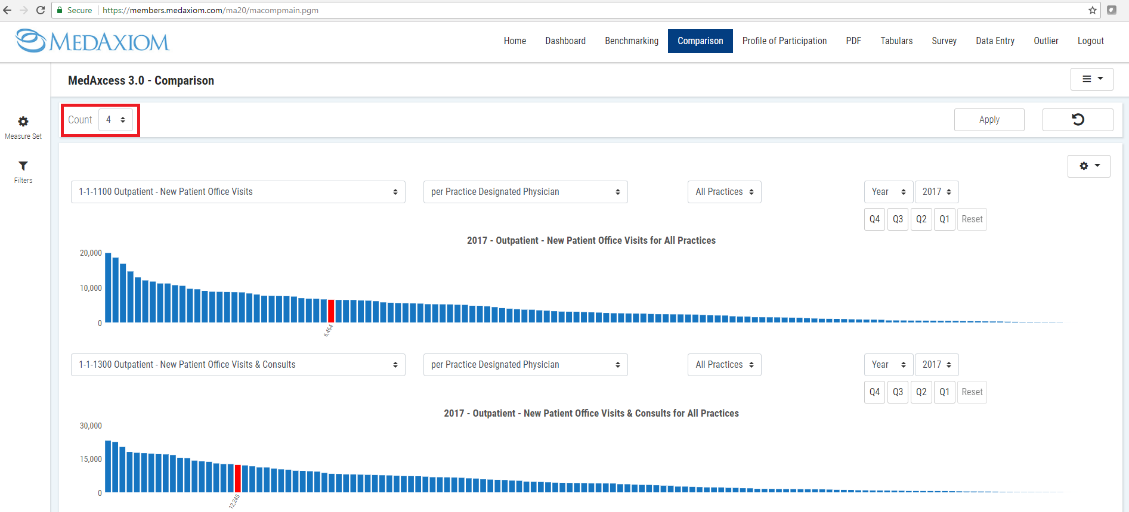Open the Count dropdown
The height and width of the screenshot is (512, 1129).
tap(115, 120)
